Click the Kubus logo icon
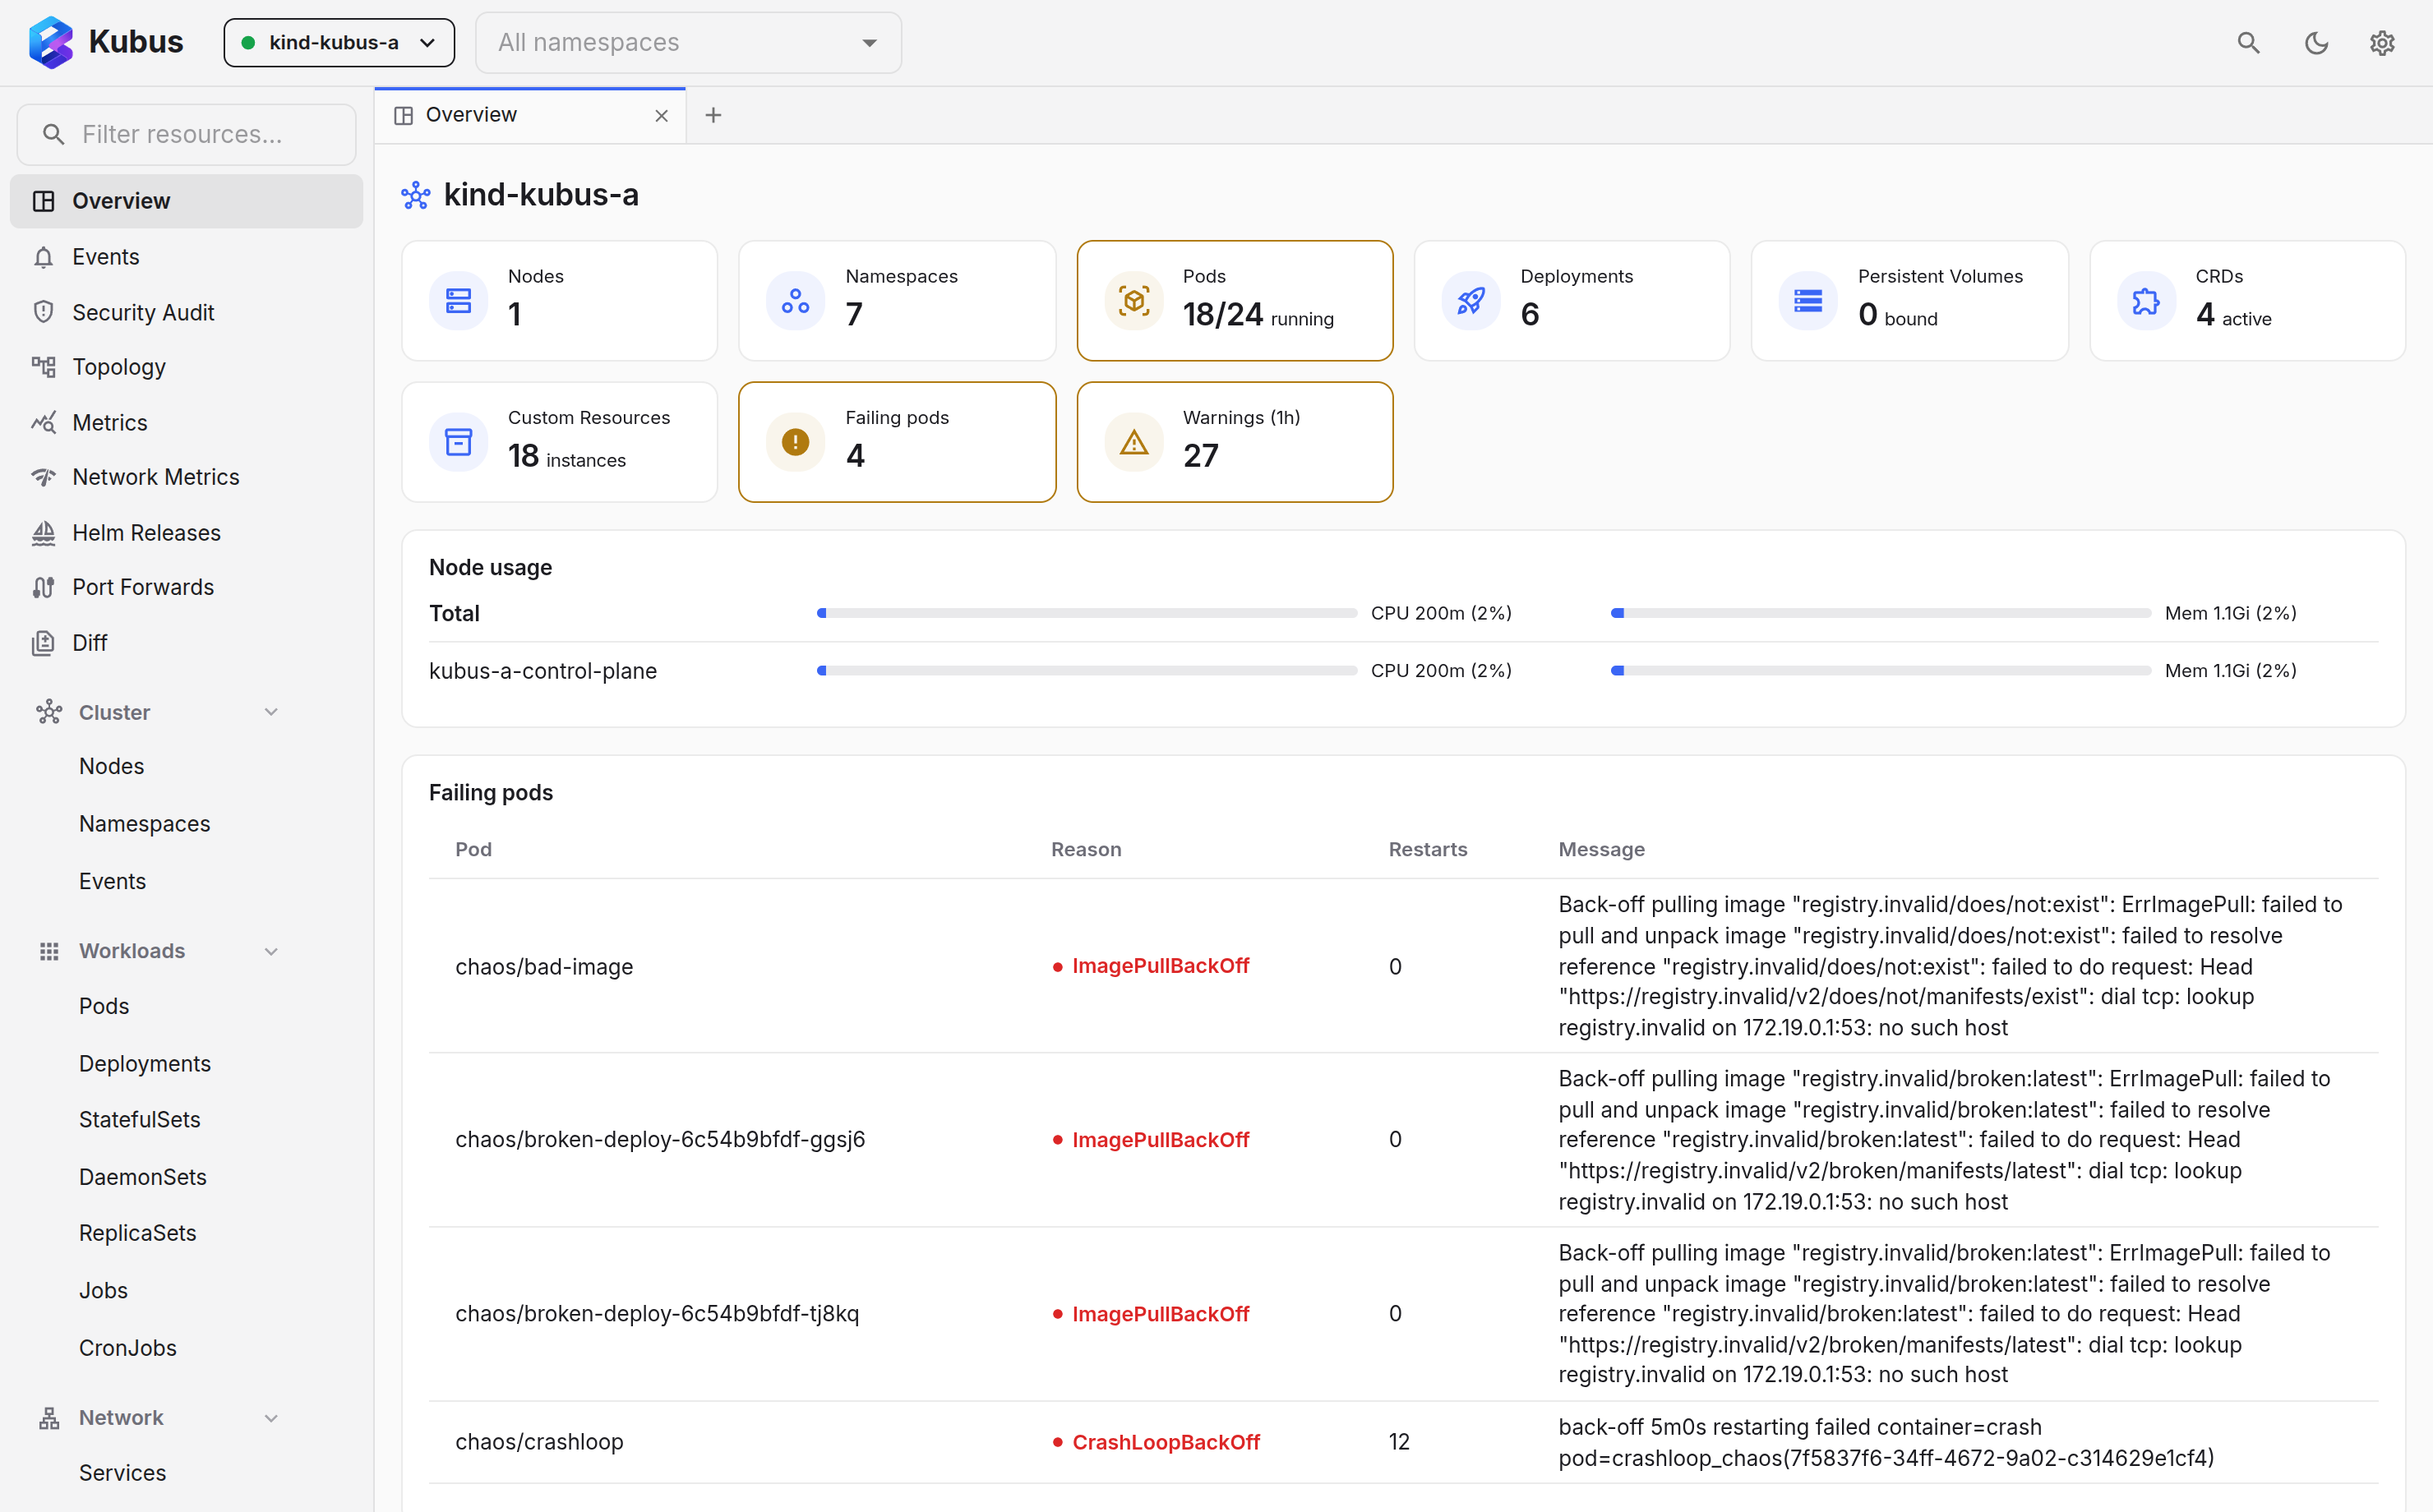 pos(50,42)
